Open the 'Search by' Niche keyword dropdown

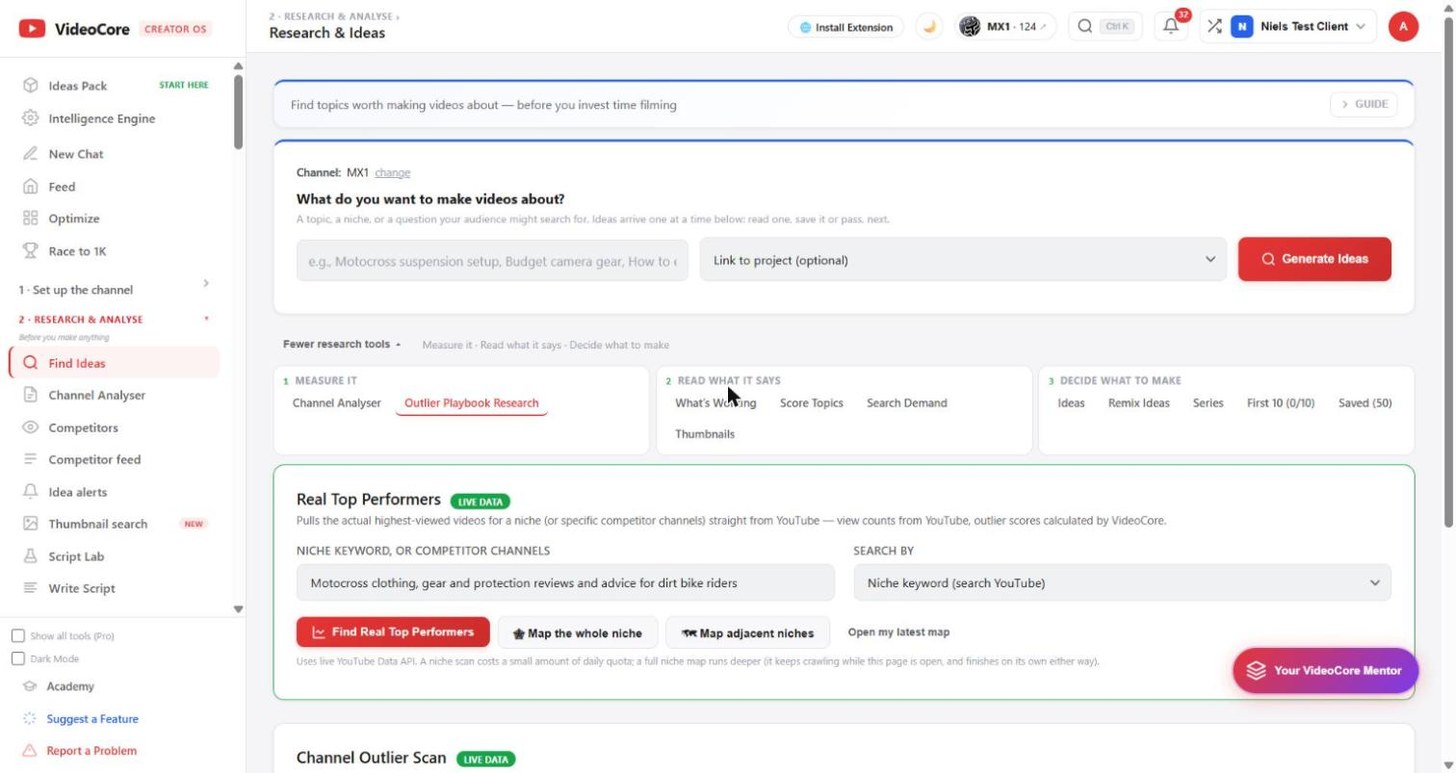click(x=1122, y=583)
